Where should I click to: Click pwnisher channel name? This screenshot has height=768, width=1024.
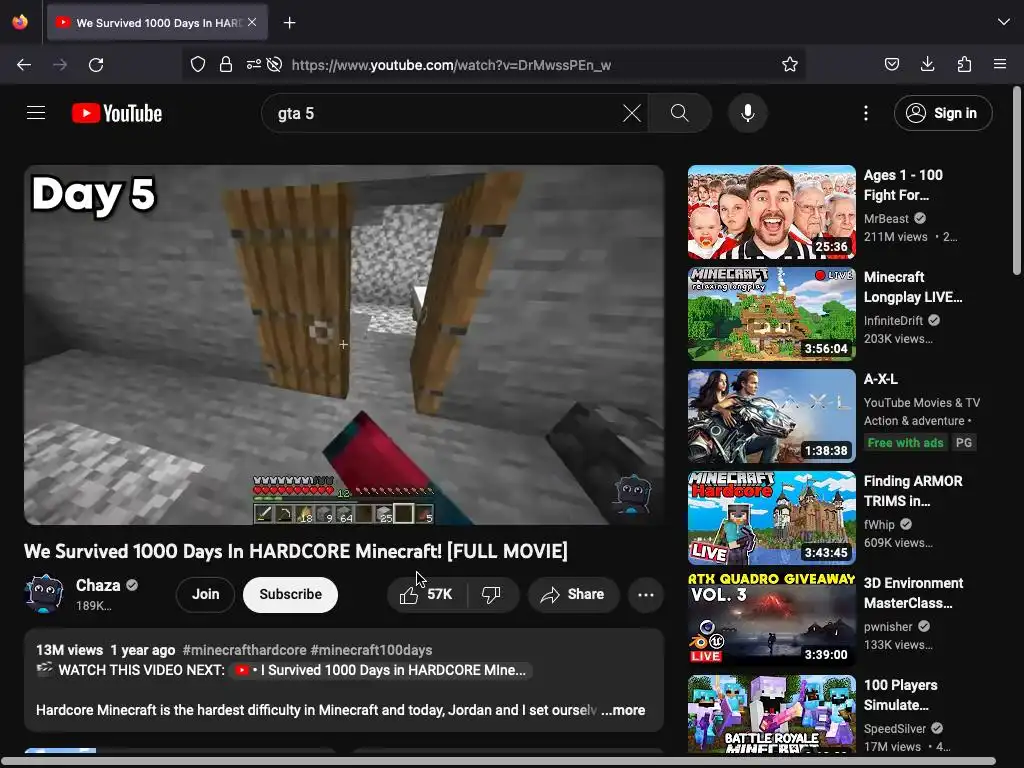coord(888,626)
